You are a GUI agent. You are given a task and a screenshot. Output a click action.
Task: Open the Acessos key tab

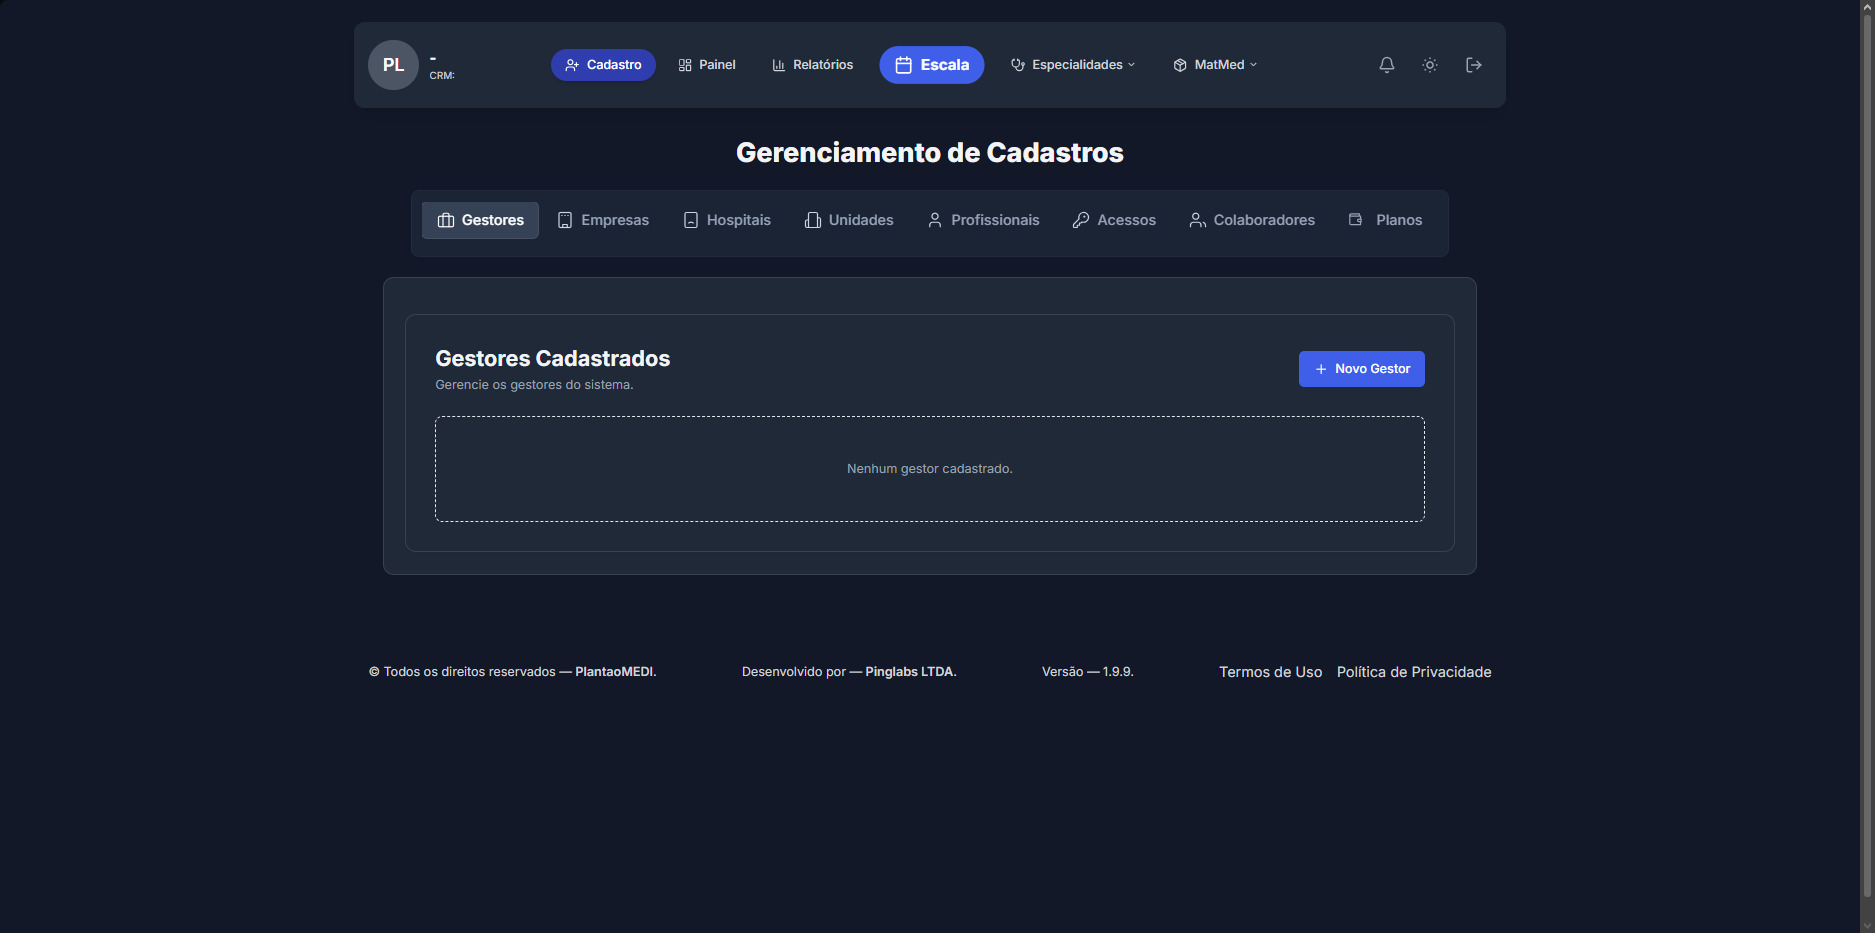[1114, 220]
